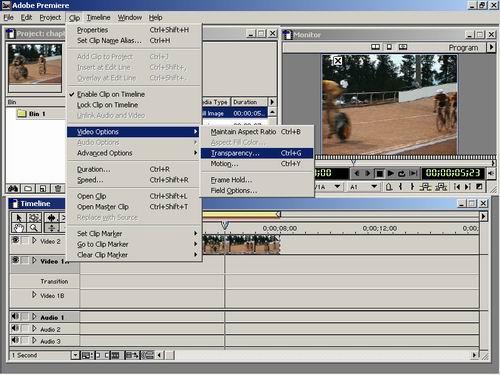
Task: Click the binoculars Find icon in Project window
Action: pos(13,189)
